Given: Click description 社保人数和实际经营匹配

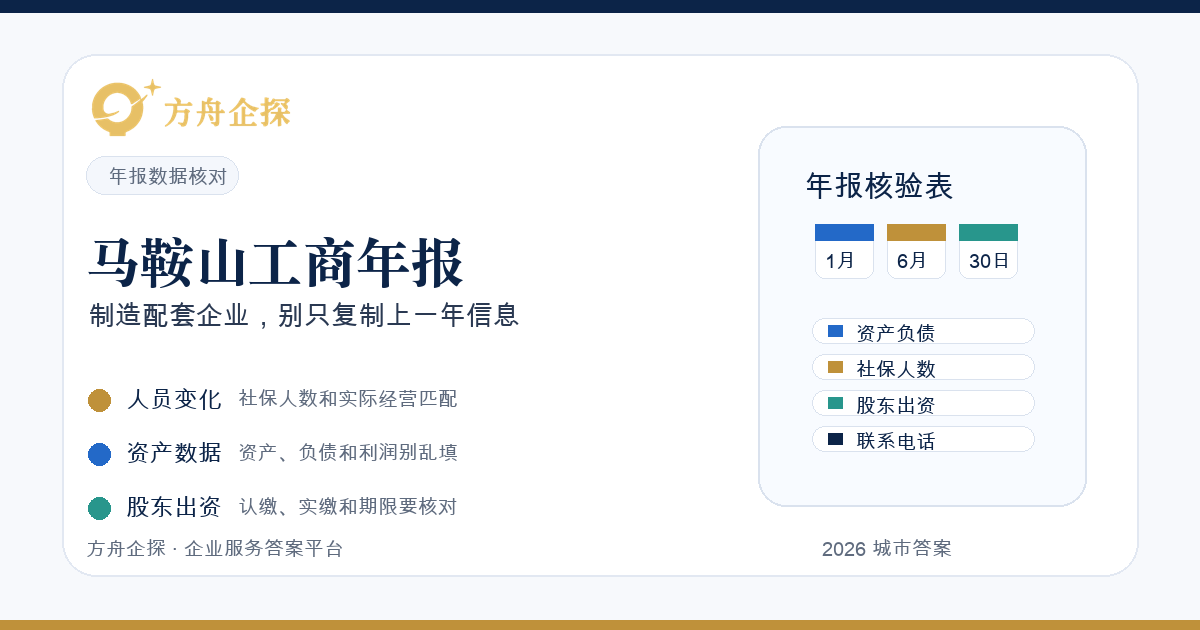Looking at the screenshot, I should coord(348,399).
